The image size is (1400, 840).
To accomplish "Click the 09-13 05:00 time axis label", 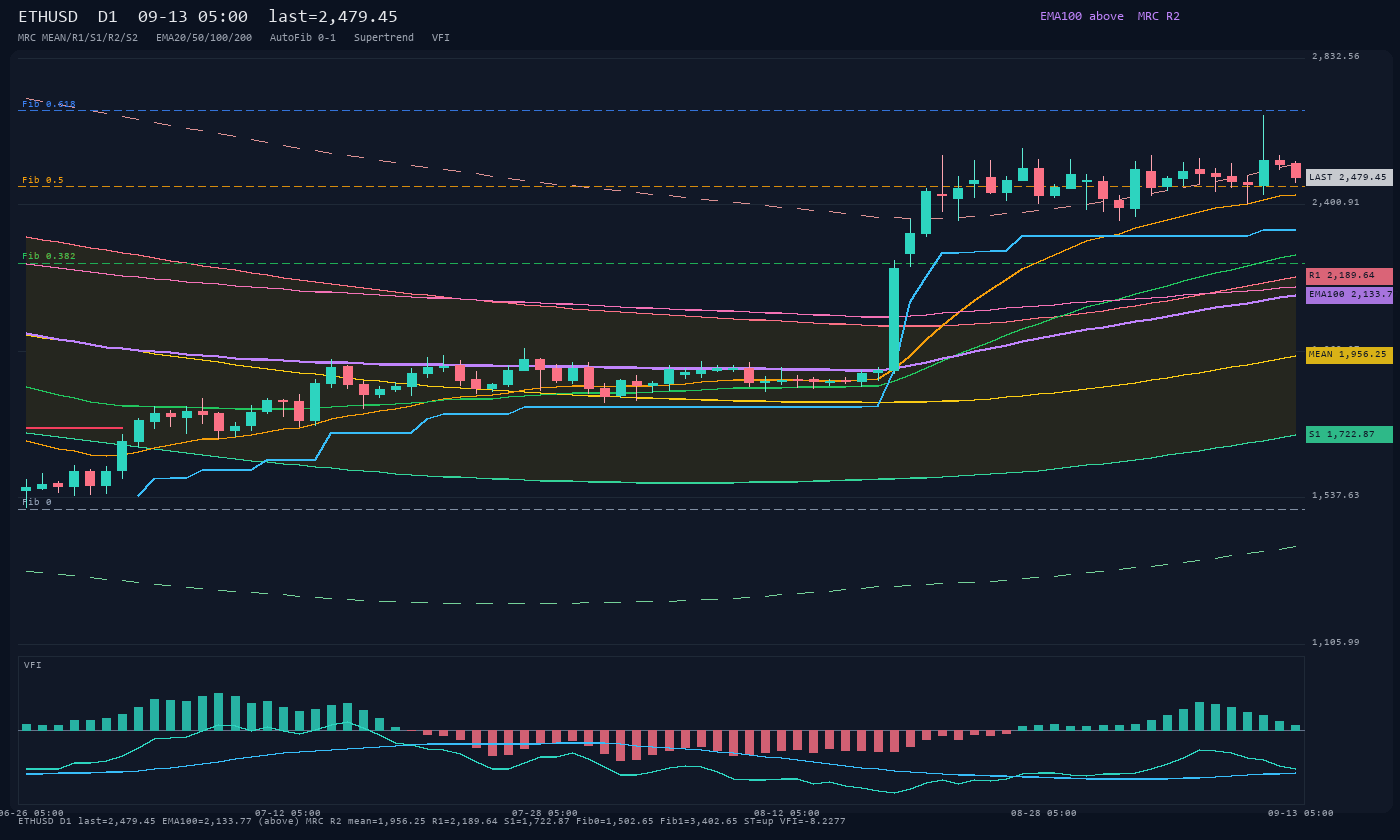I will (x=1300, y=813).
